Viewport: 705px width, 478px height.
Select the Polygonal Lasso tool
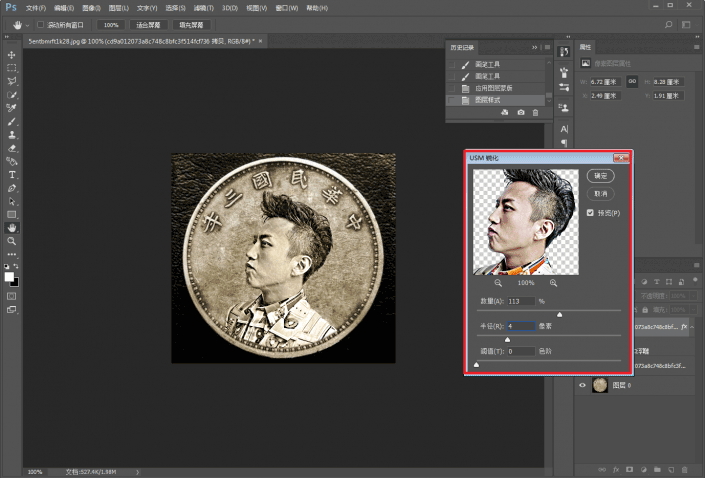(x=12, y=81)
